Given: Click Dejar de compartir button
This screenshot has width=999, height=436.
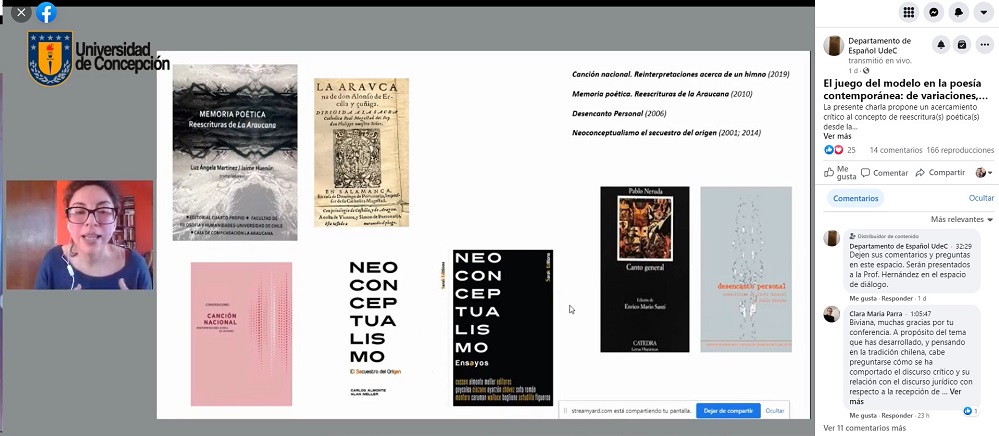Looking at the screenshot, I should coord(727,411).
